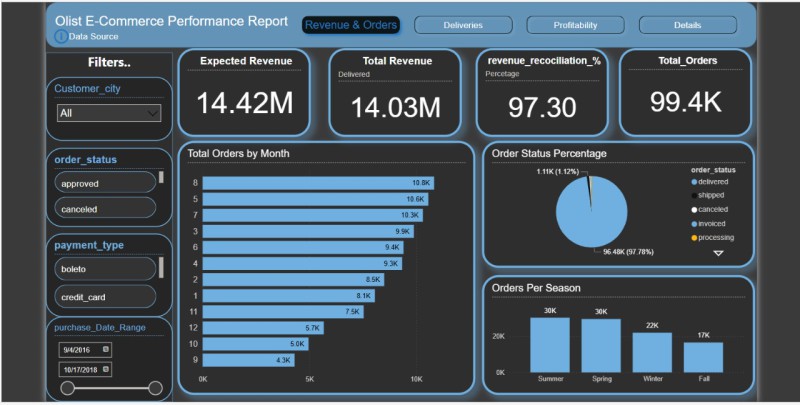Click the shipped legend marker
This screenshot has width=800, height=405.
coord(694,195)
